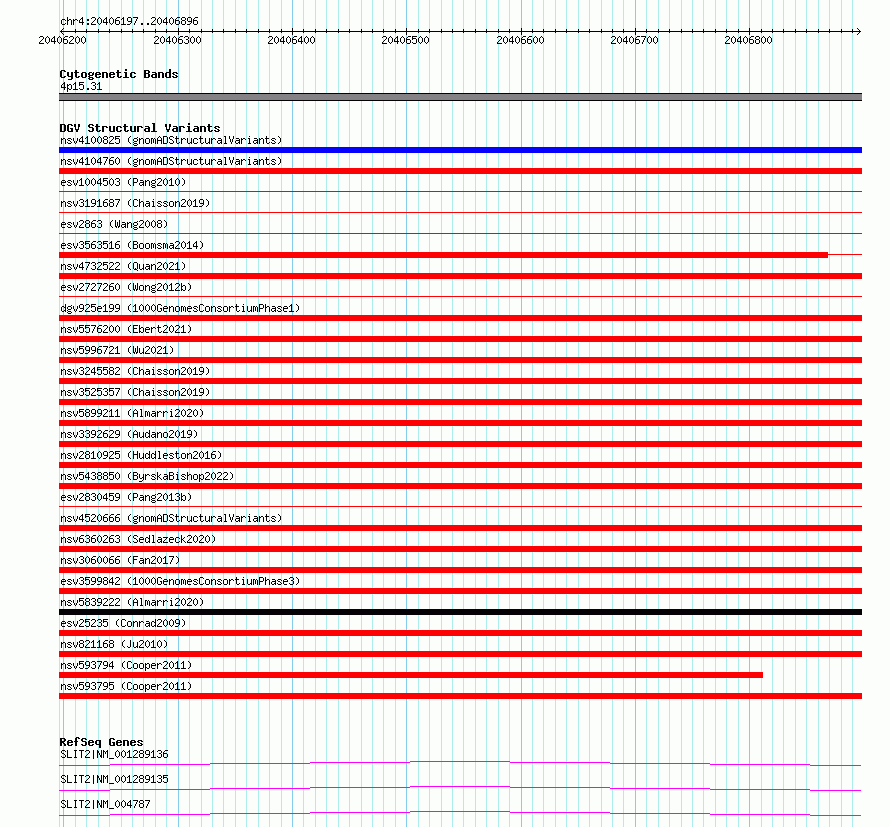Select nsv4732522 (Quan2021) label
Screen dimensions: 890x827
123,266
